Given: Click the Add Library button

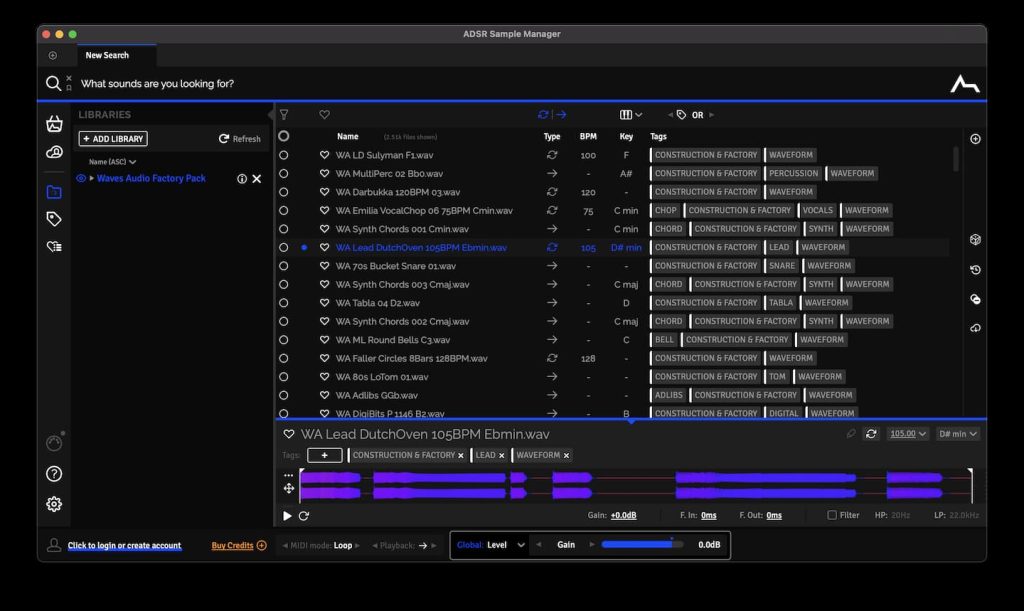Looking at the screenshot, I should click(113, 139).
